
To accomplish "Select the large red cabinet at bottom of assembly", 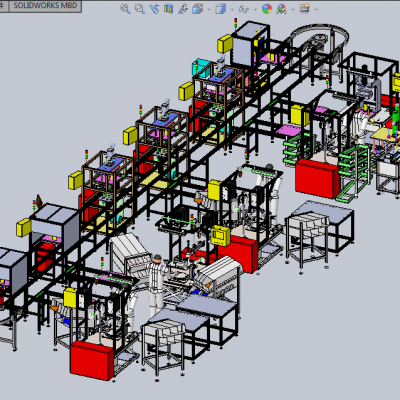I will click(92, 360).
